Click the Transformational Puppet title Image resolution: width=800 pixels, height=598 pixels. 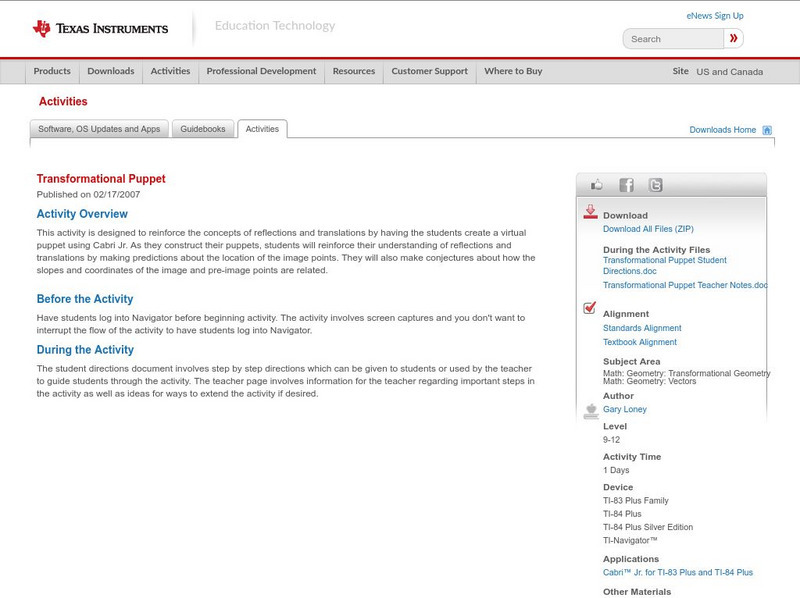[101, 179]
